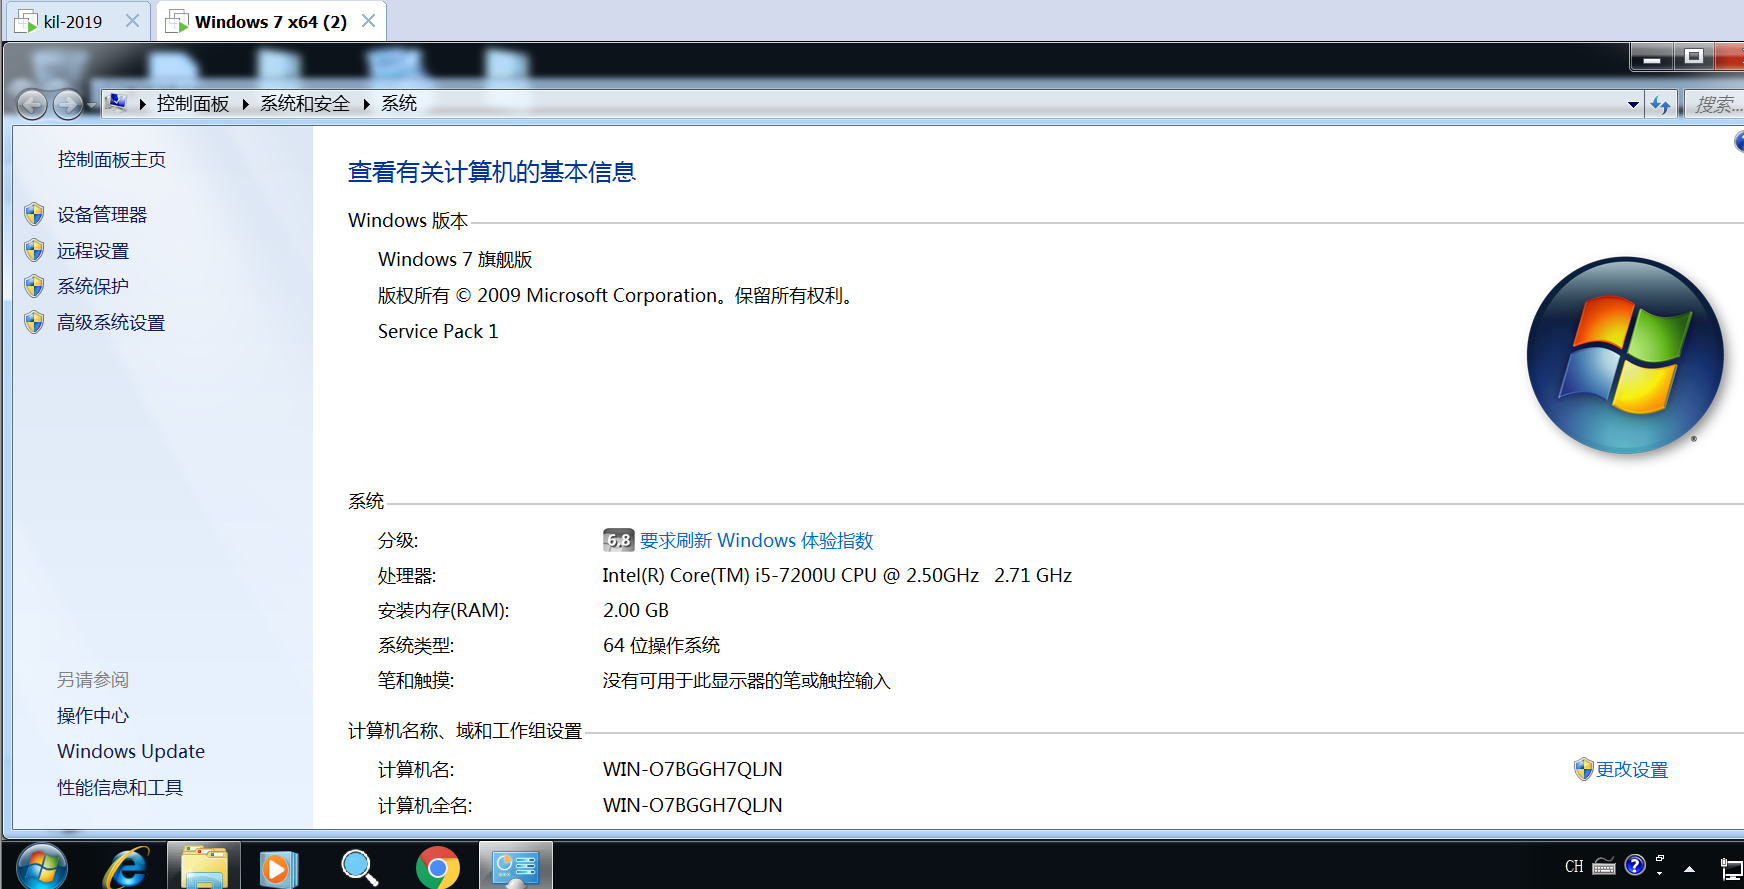Open 要求刷新 Windows 体验指数 link
The width and height of the screenshot is (1744, 889).
point(756,541)
